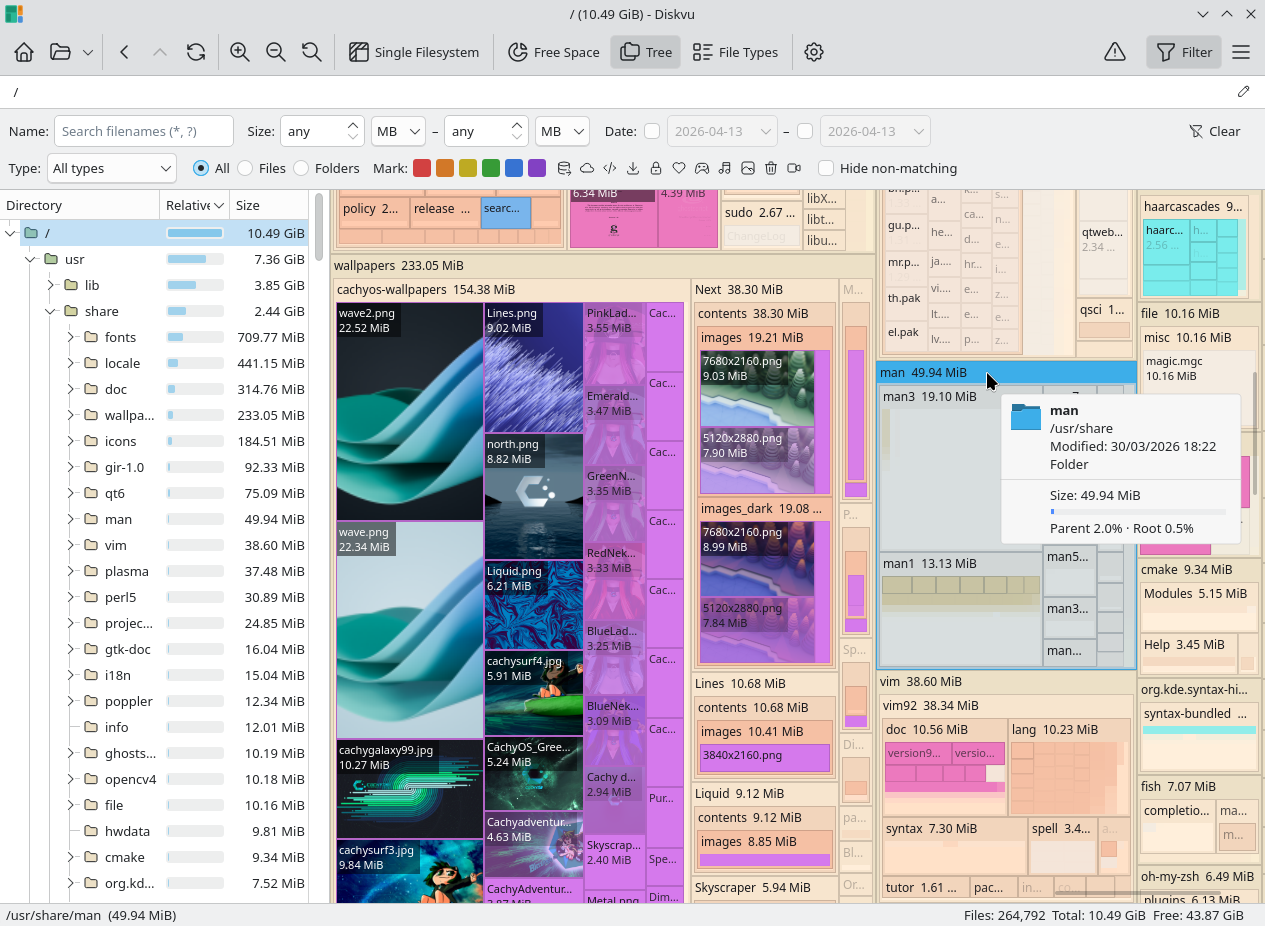Select the Folders radio button
Image resolution: width=1265 pixels, height=926 pixels.
tap(301, 168)
